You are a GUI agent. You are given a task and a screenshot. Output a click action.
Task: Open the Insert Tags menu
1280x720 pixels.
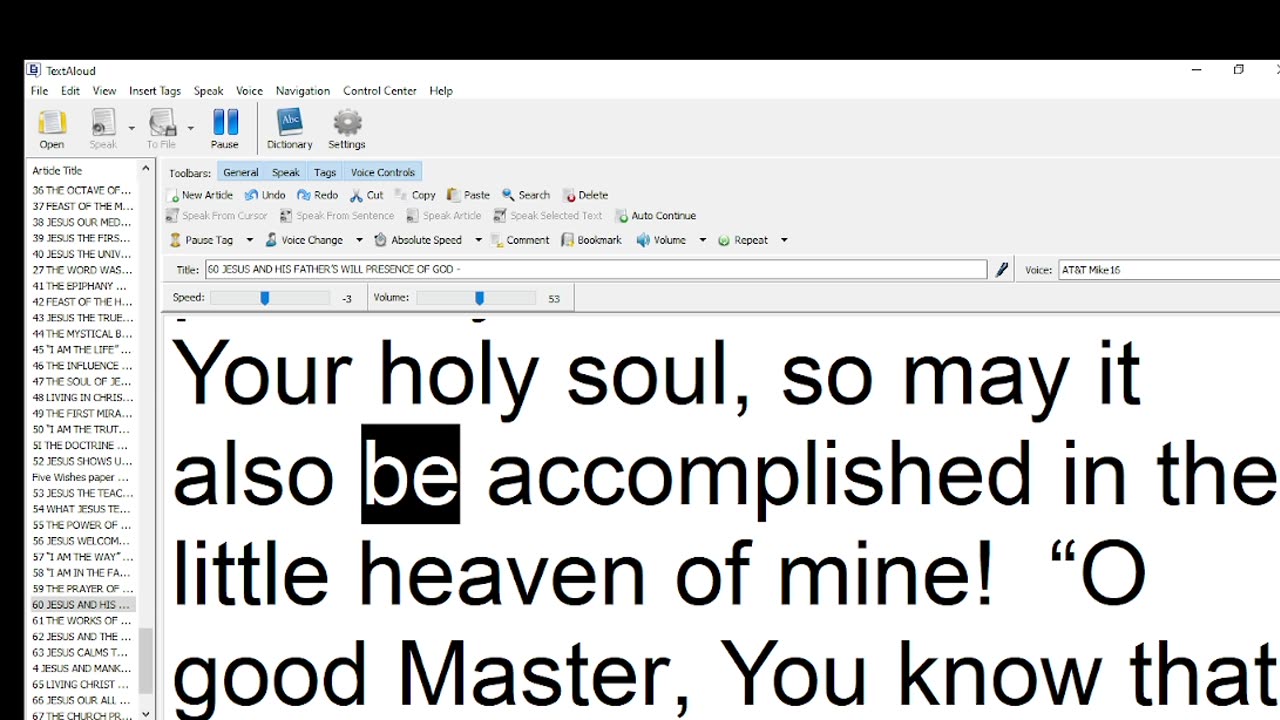pyautogui.click(x=155, y=91)
